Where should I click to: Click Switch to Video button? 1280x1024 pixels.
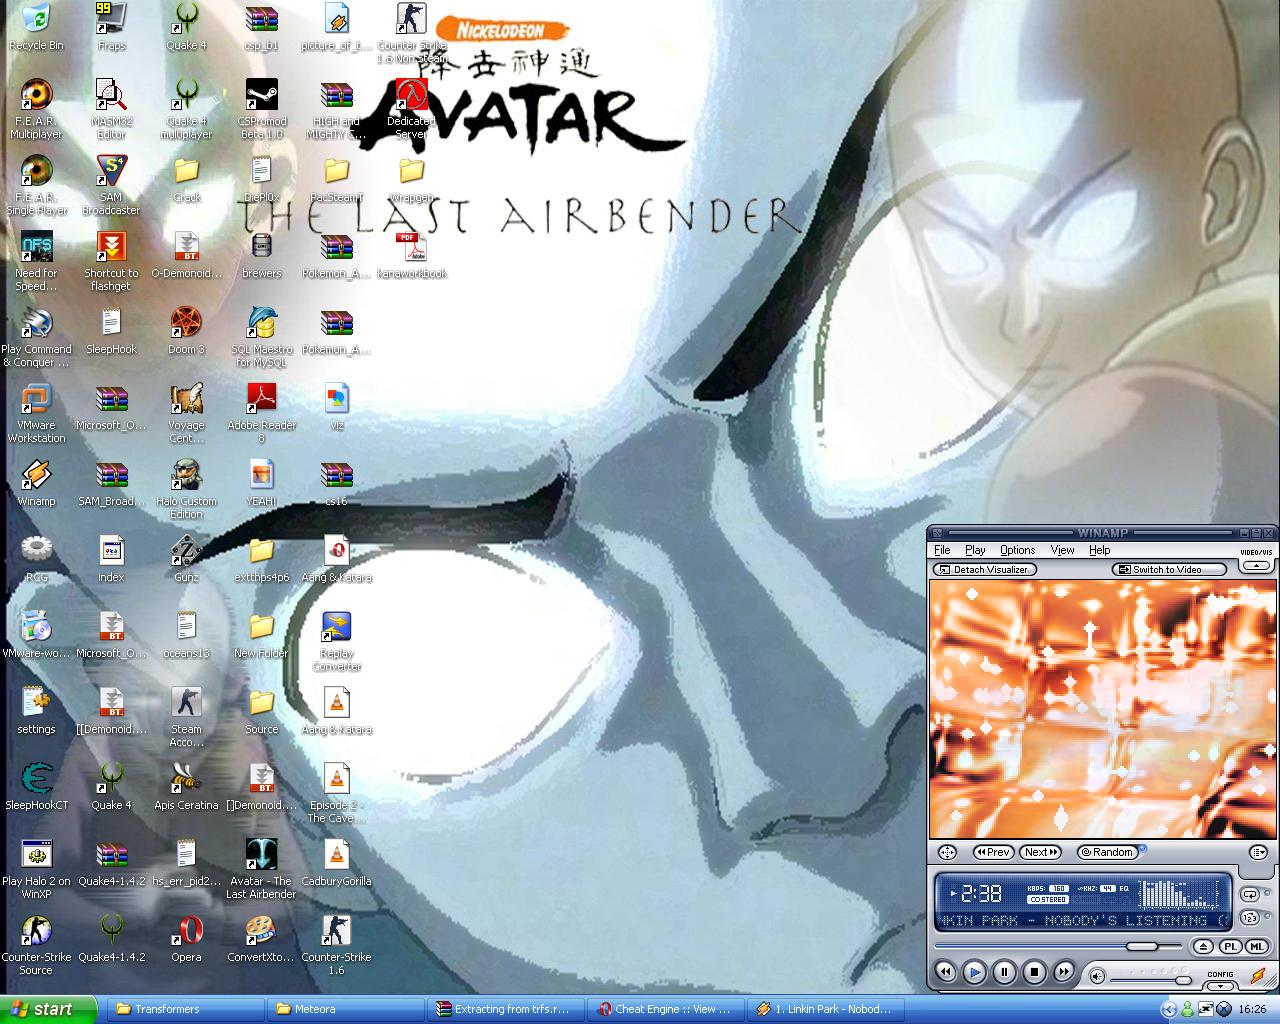[x=1170, y=570]
